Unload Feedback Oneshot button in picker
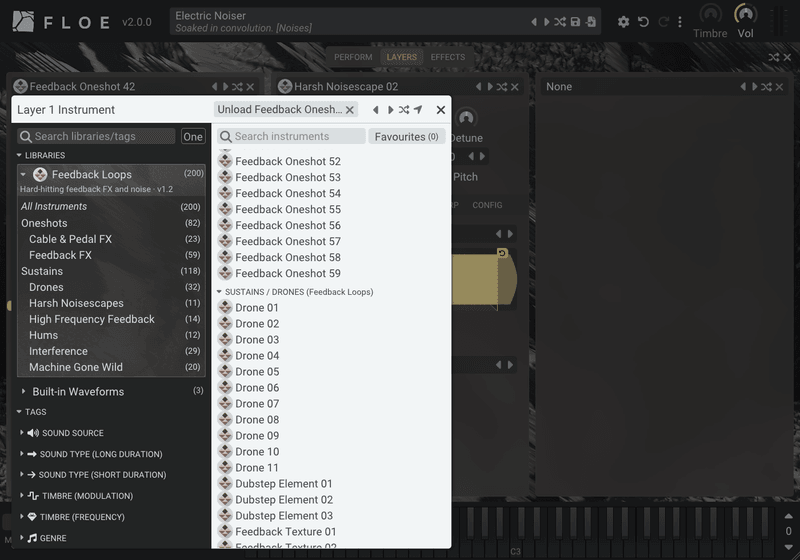This screenshot has width=800, height=560. 286,110
